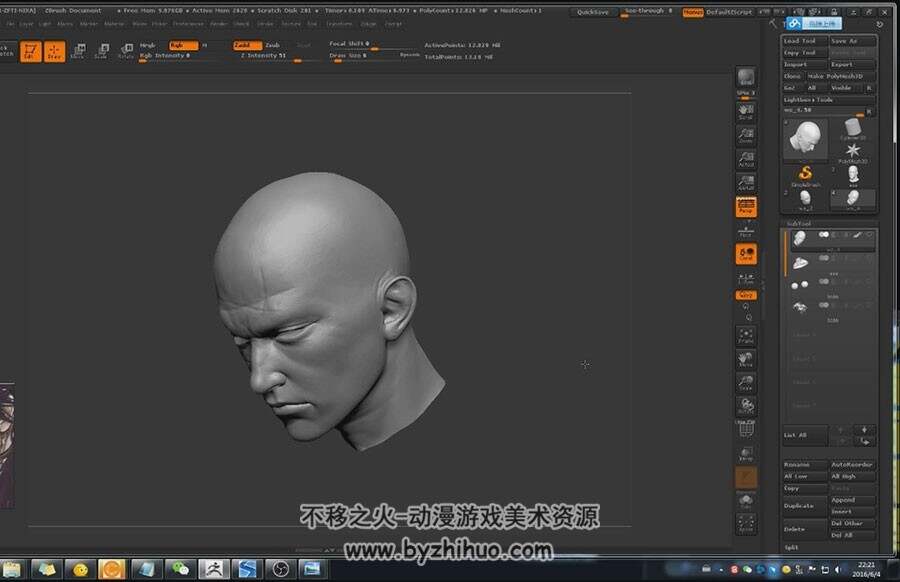Collapse the SubTool panel header
Image resolution: width=900 pixels, height=582 pixels.
(799, 223)
